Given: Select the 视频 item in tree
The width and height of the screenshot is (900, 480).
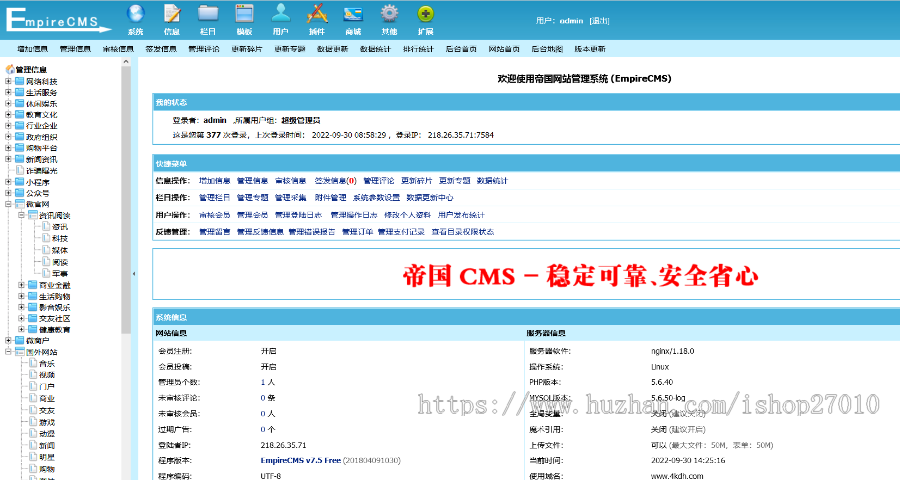Looking at the screenshot, I should tap(47, 375).
